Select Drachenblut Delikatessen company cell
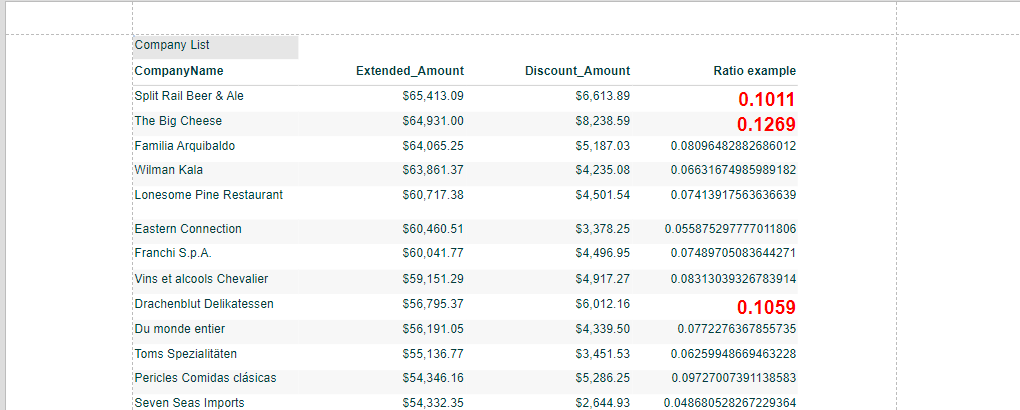Image resolution: width=1020 pixels, height=410 pixels. [204, 304]
